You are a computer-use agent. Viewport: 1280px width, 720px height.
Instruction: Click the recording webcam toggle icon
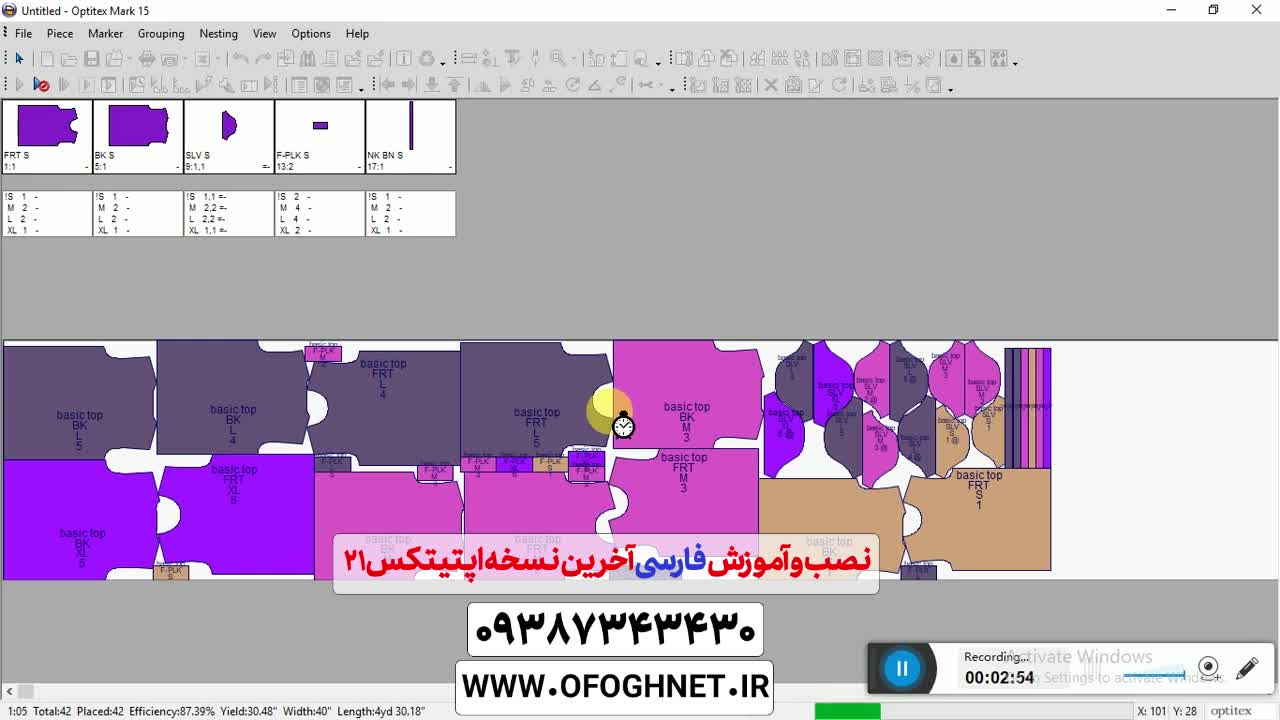pos(1208,668)
